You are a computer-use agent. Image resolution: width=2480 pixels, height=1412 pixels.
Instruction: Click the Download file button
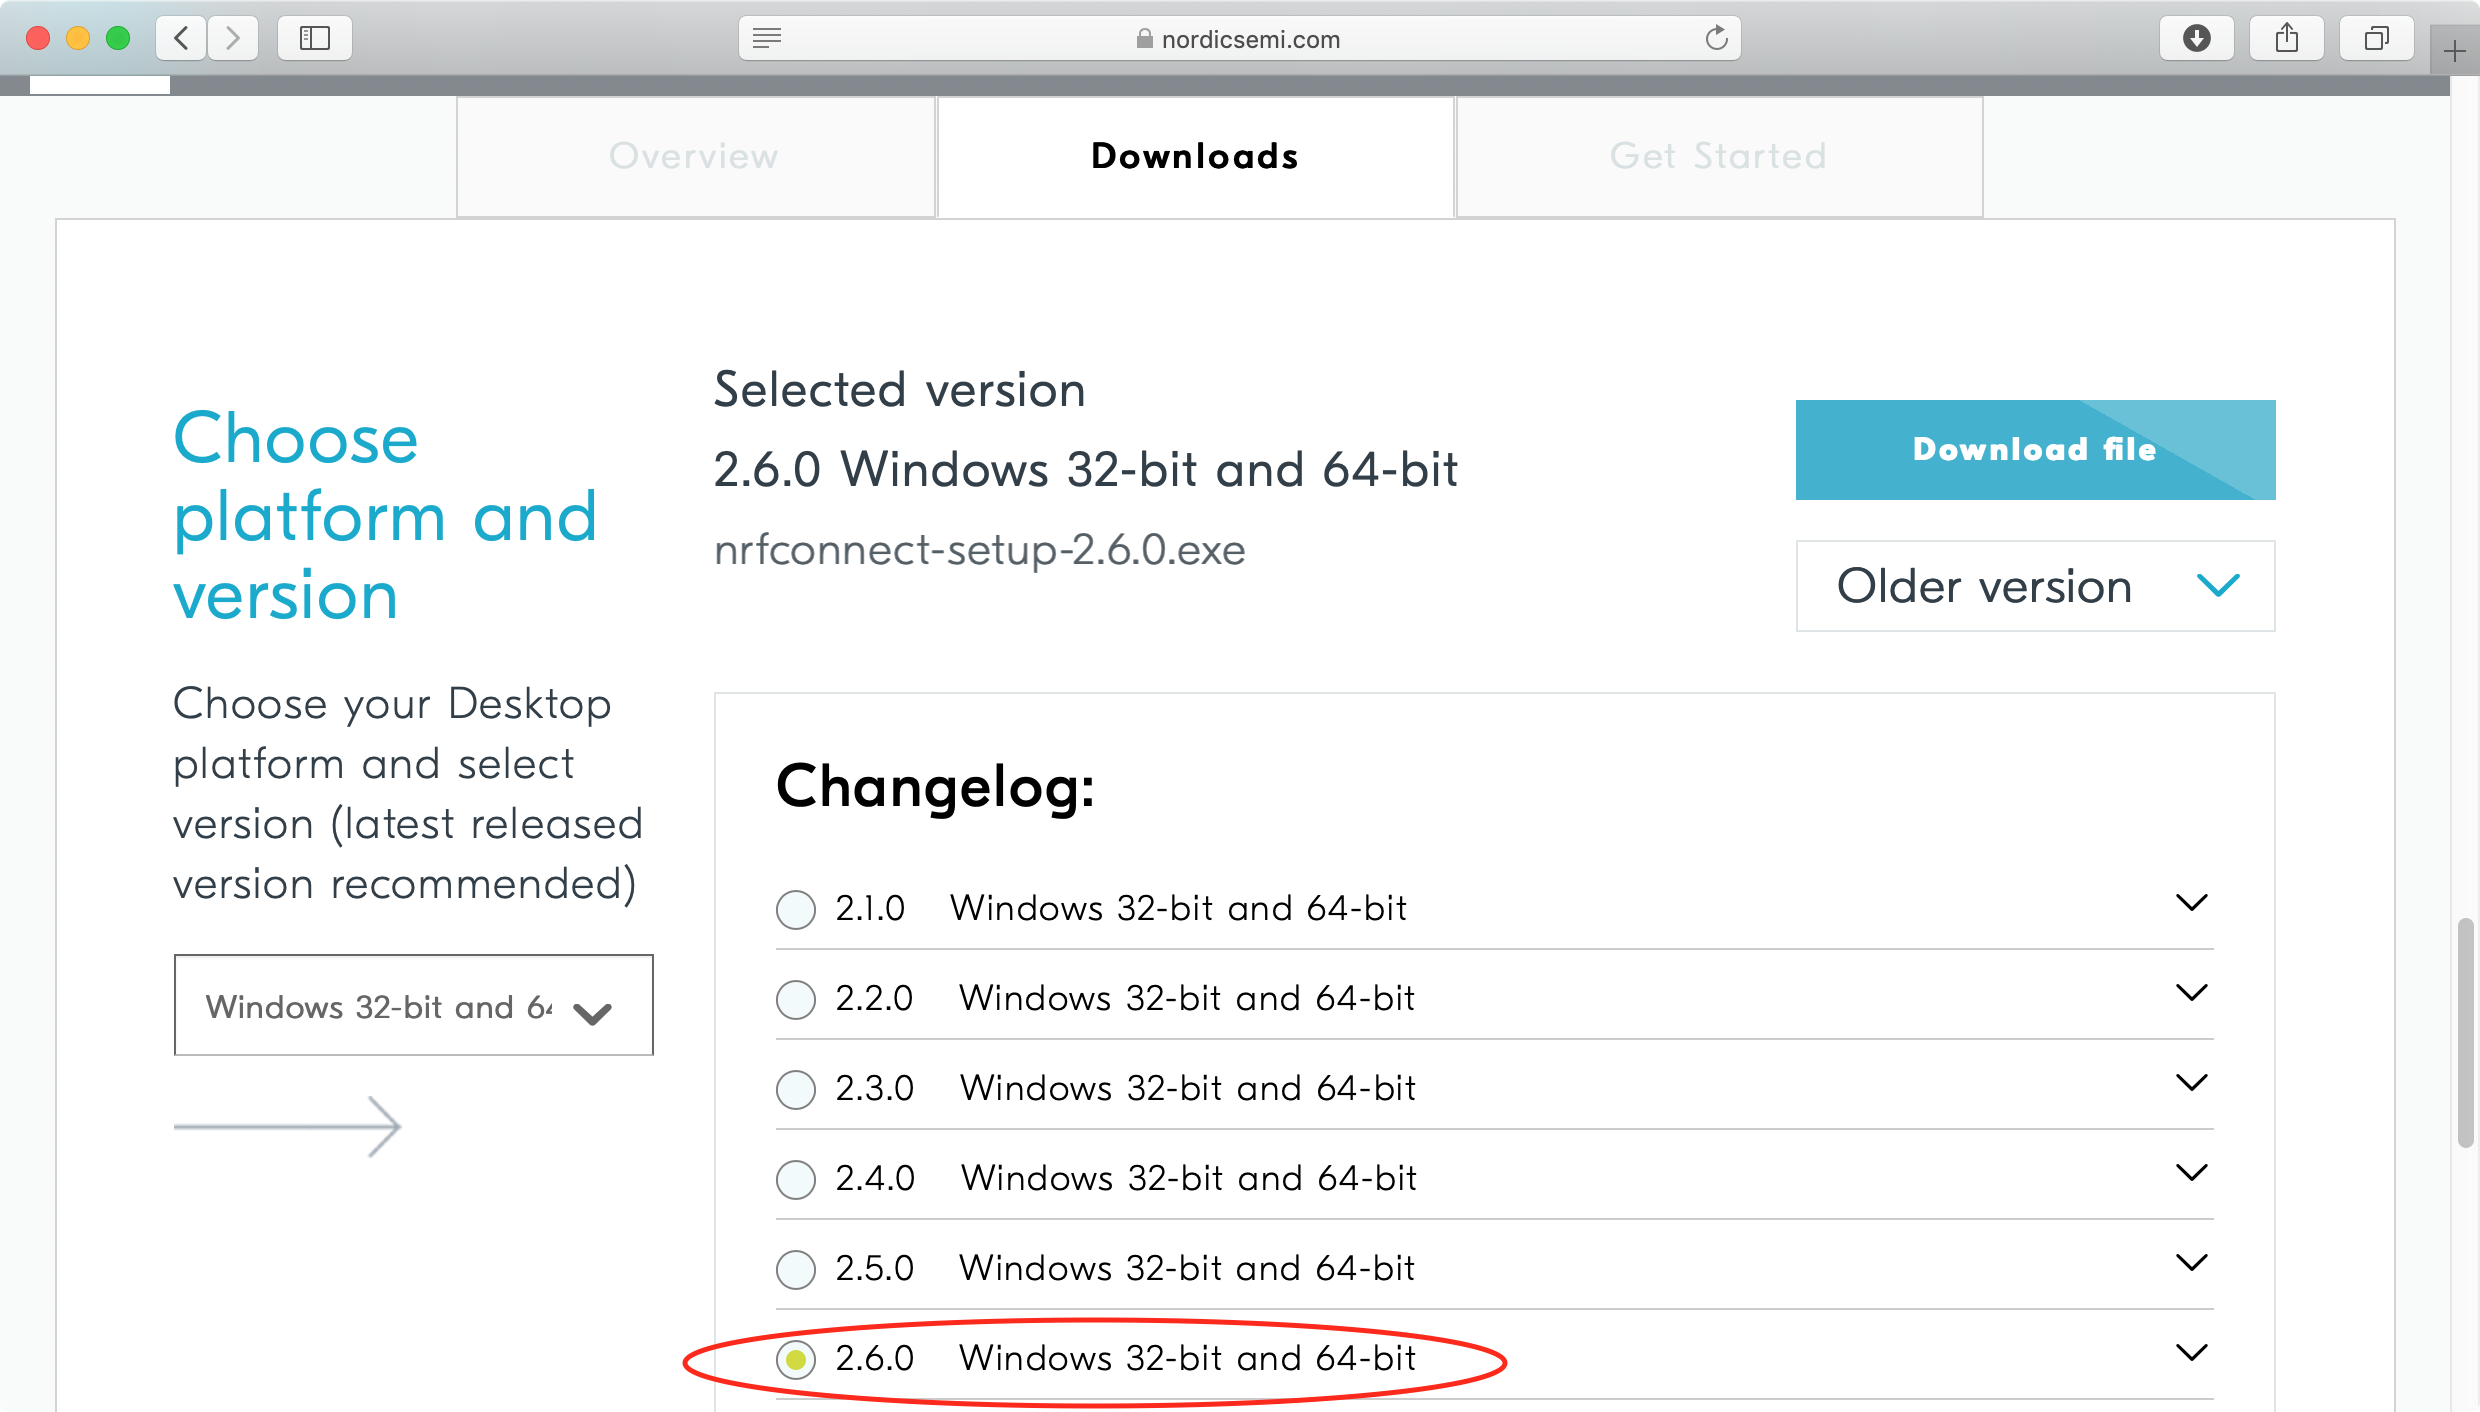(2035, 450)
